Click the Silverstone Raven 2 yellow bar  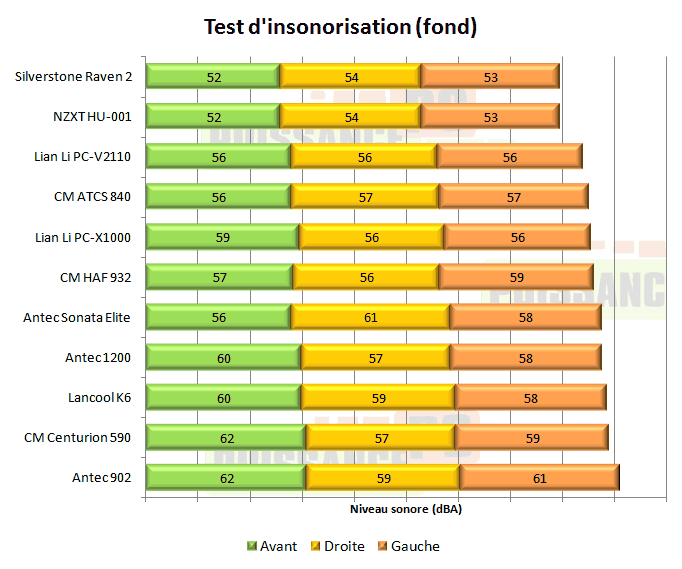coord(350,76)
